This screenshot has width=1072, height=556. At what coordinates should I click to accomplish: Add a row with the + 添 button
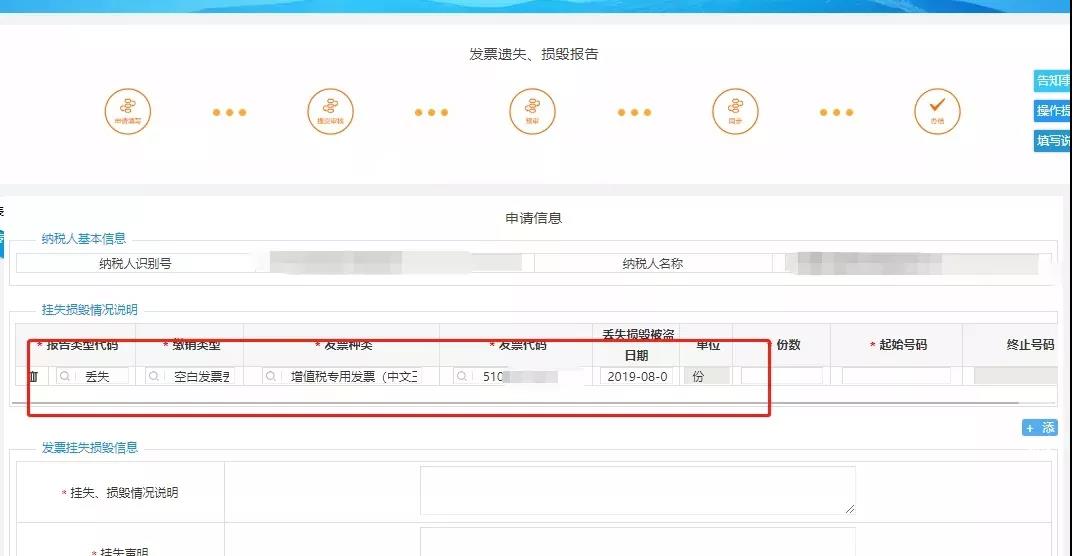[x=1039, y=428]
